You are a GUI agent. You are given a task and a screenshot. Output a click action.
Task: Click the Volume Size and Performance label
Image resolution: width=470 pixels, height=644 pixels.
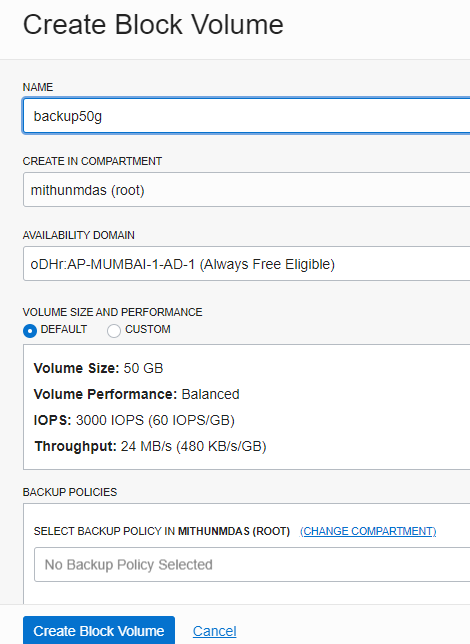113,312
